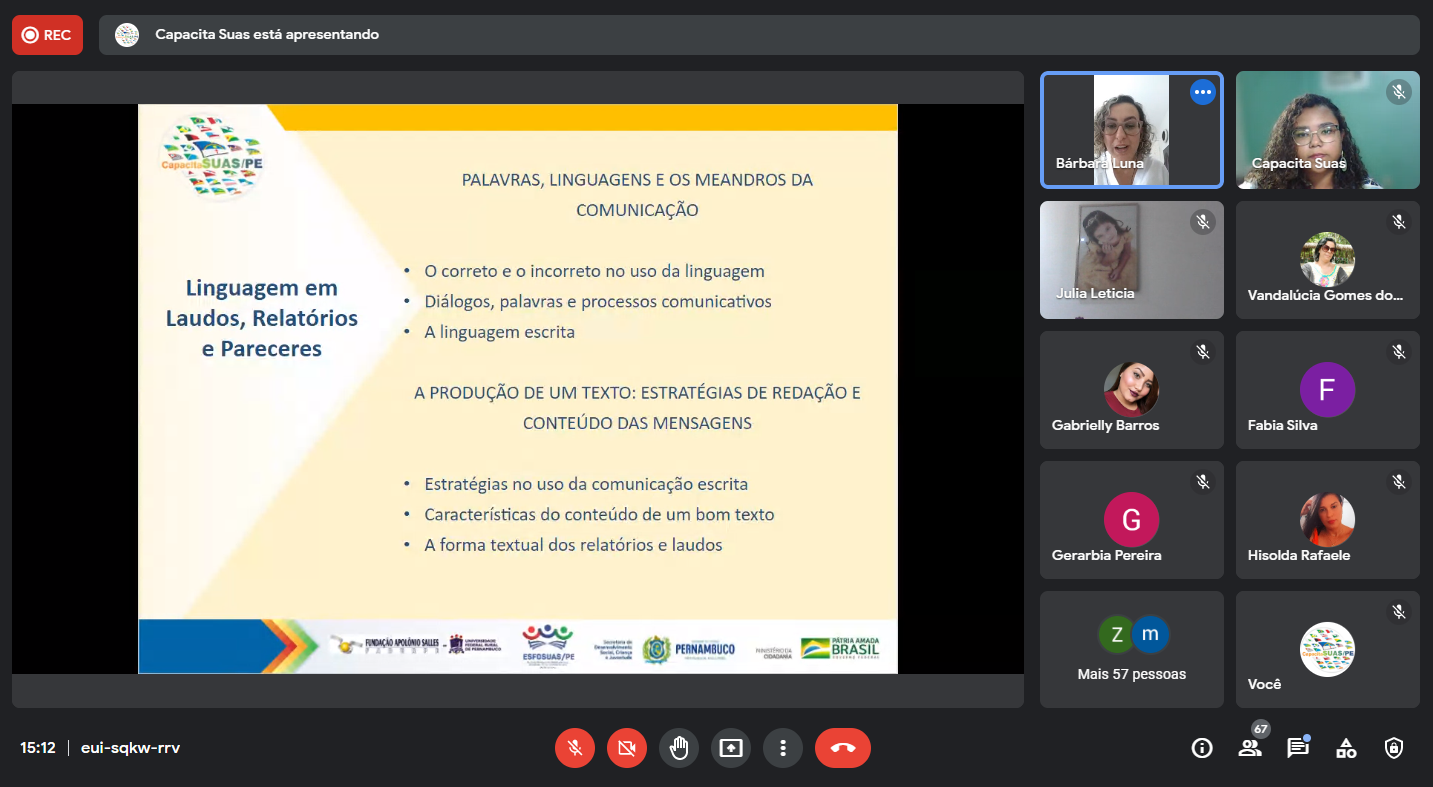Expand the 'Mais 57 pessoas' tile
Screen dimensions: 1433x787
(1131, 649)
